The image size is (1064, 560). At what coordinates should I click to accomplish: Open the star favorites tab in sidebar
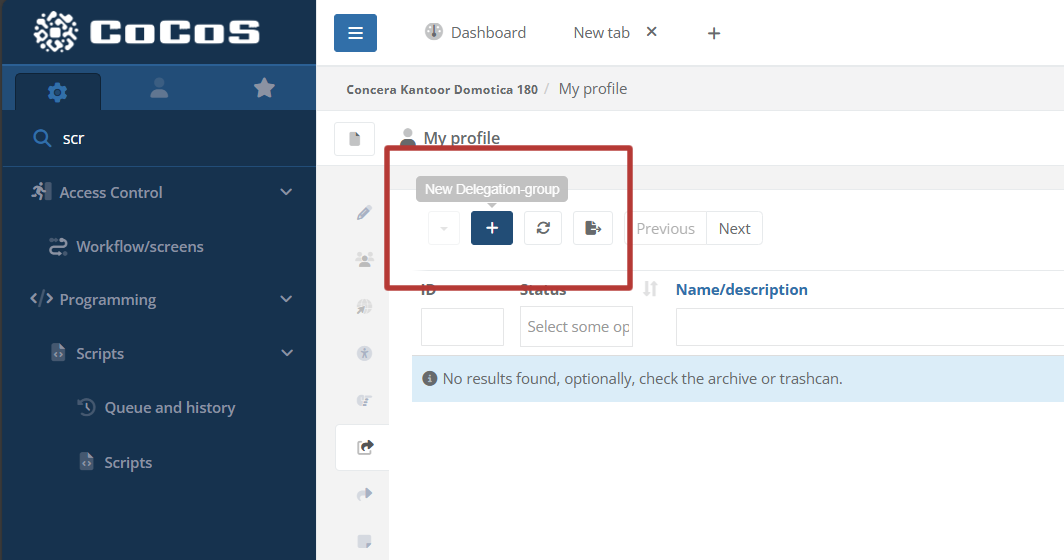(x=264, y=89)
